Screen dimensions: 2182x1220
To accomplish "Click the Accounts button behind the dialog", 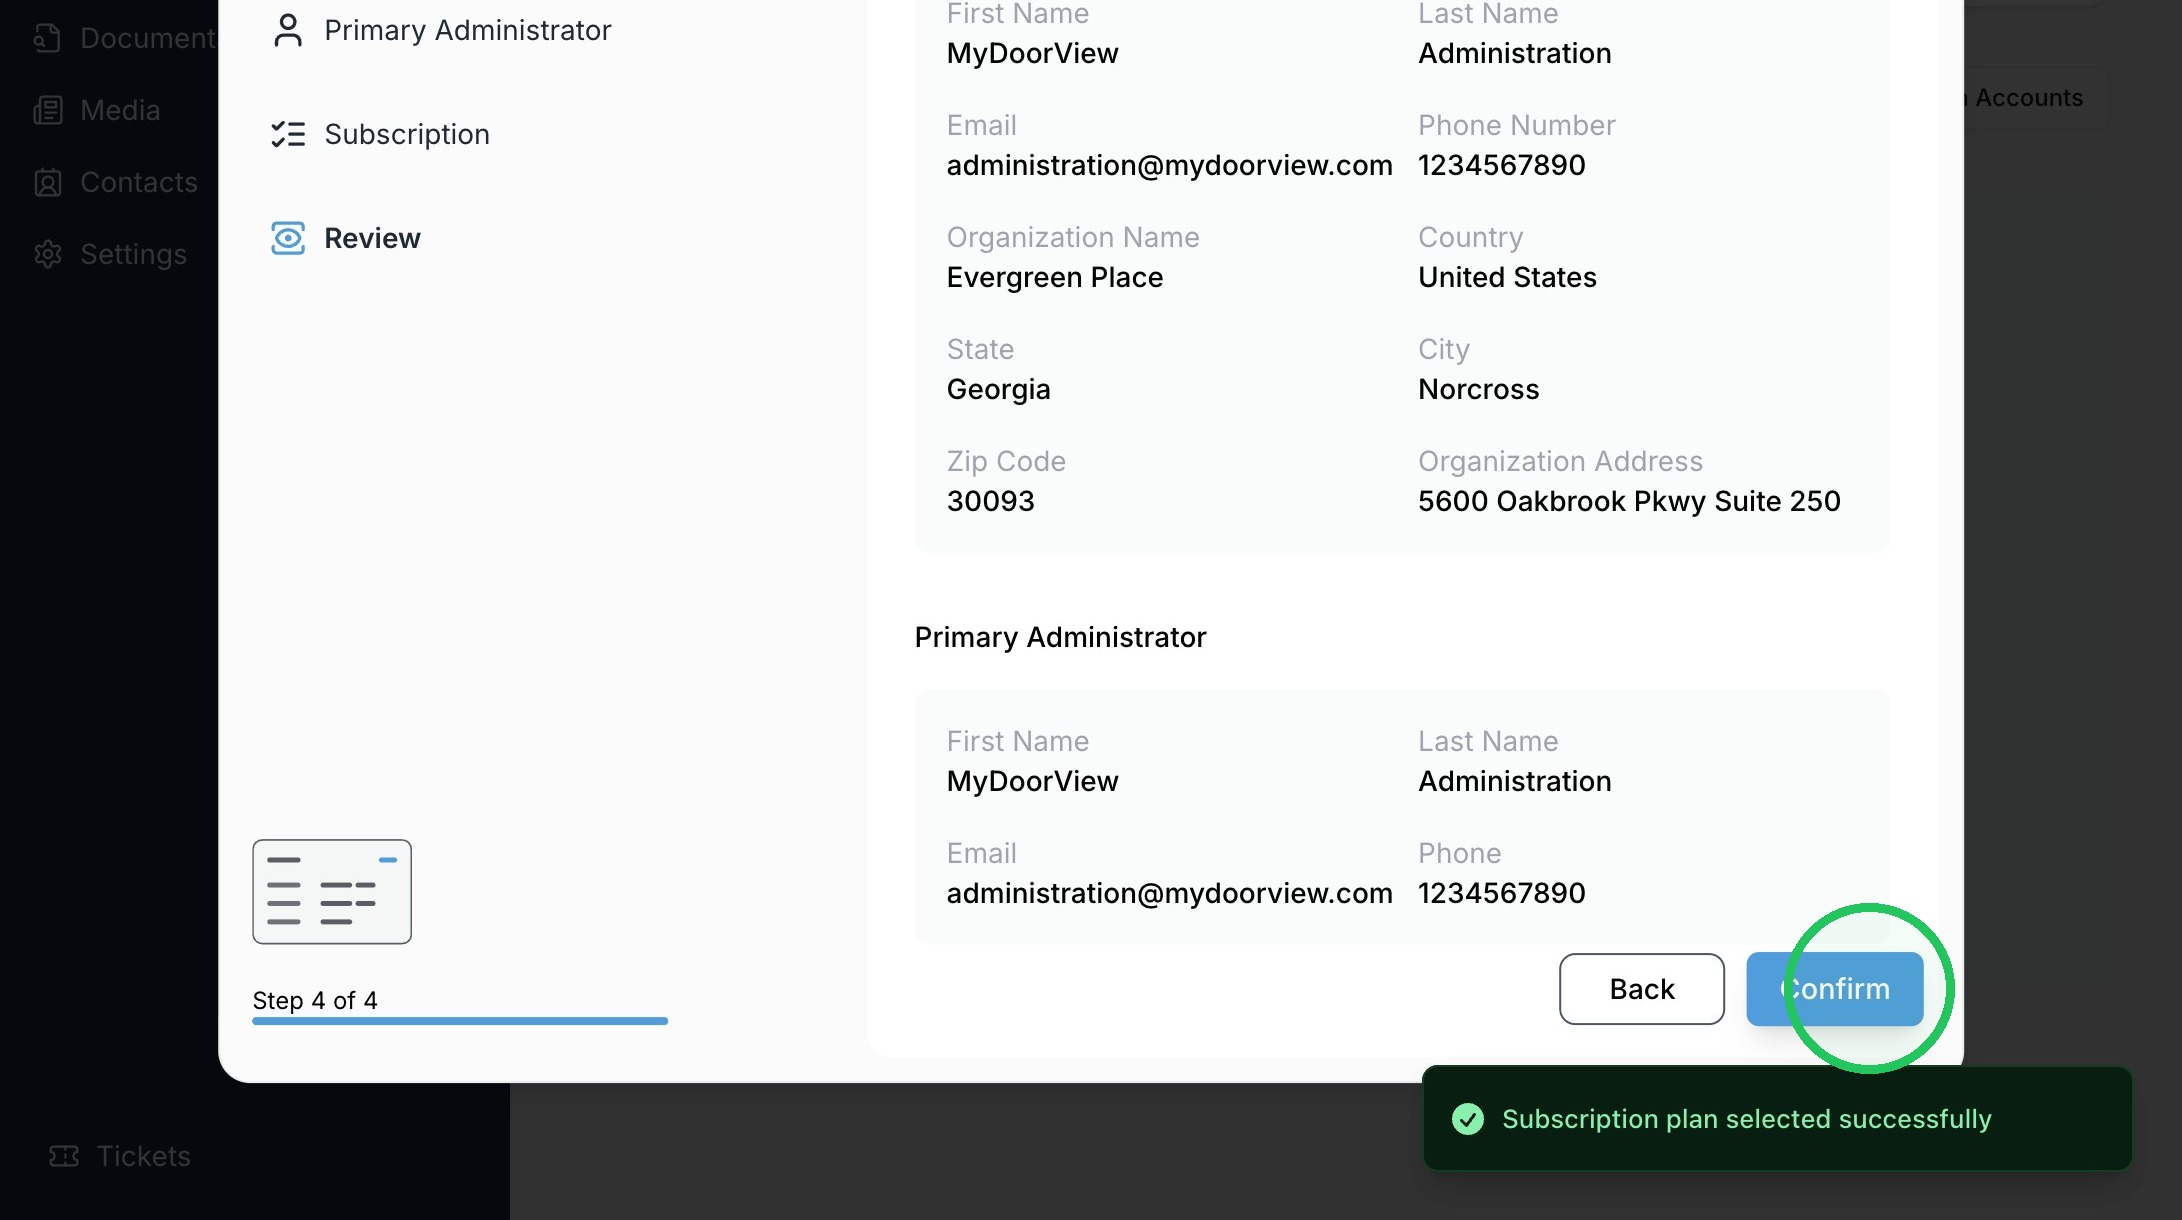I will point(2030,98).
